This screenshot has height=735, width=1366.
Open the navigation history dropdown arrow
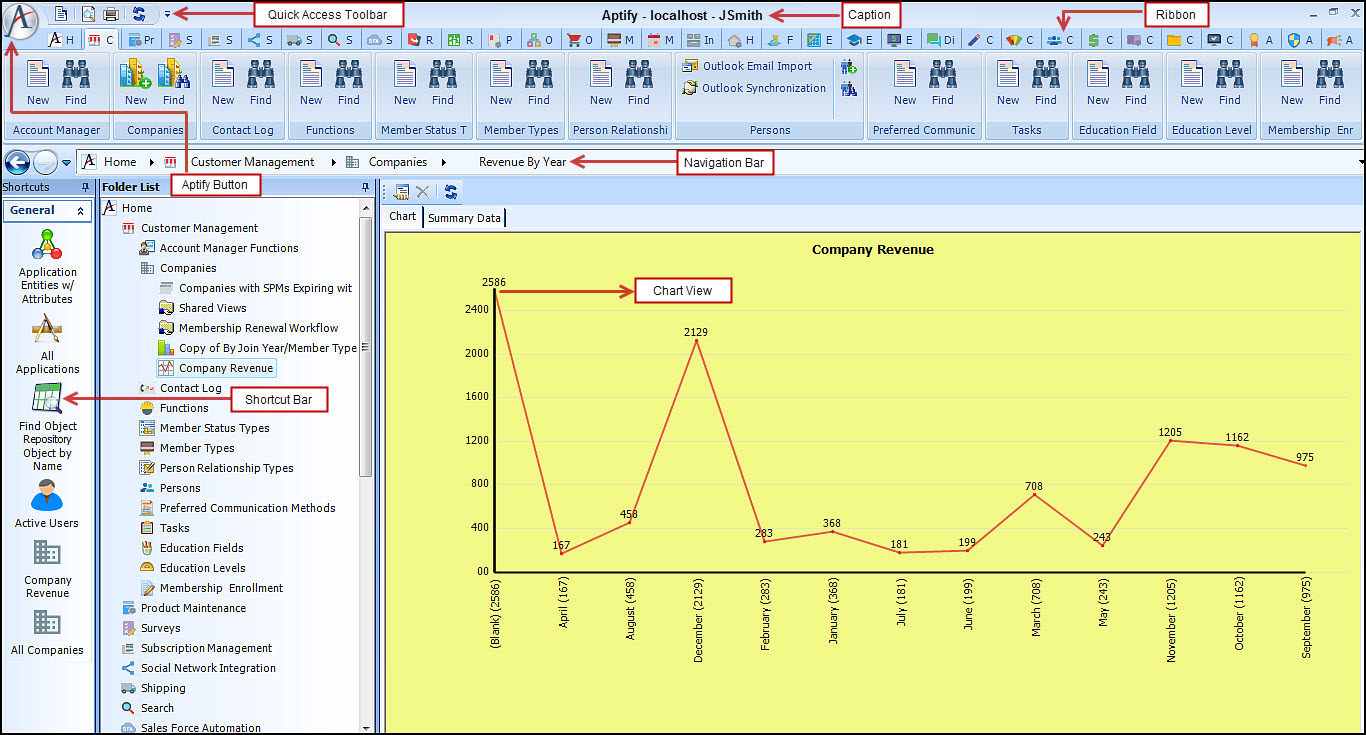click(x=66, y=163)
